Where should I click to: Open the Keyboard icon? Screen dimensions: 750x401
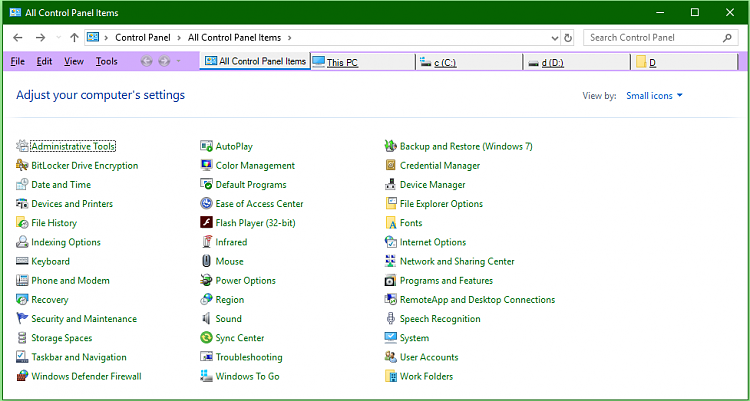[22, 261]
